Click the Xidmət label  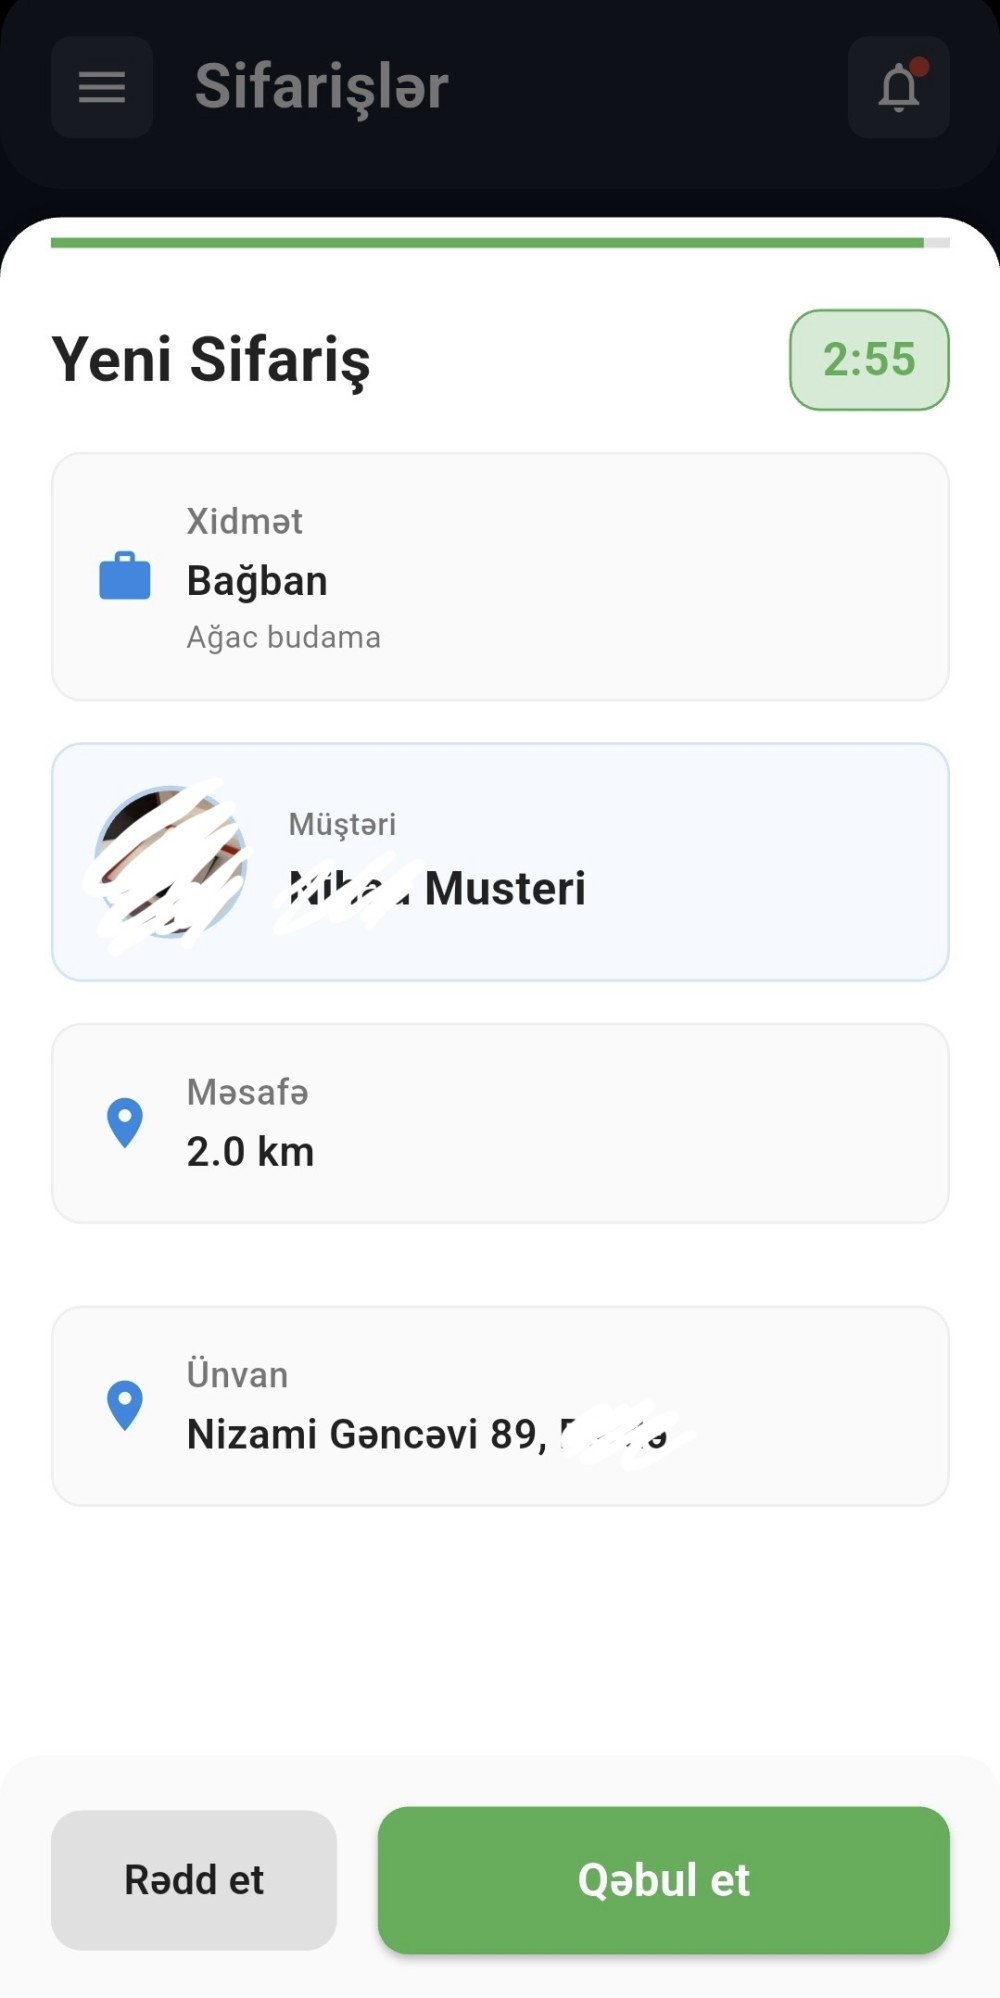244,521
